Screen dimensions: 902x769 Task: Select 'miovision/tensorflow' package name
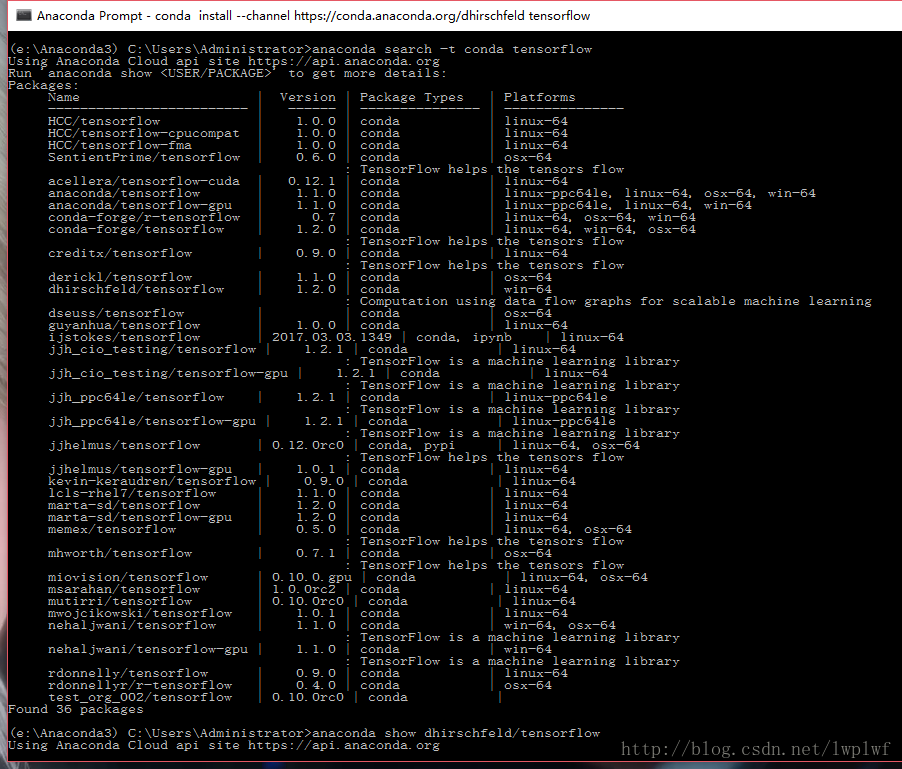(x=128, y=577)
